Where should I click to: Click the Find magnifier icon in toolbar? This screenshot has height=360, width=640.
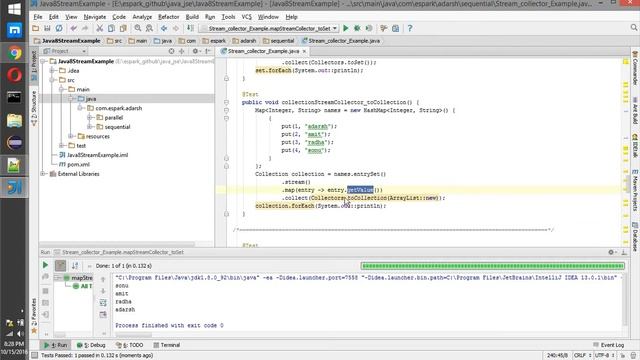coord(138,28)
